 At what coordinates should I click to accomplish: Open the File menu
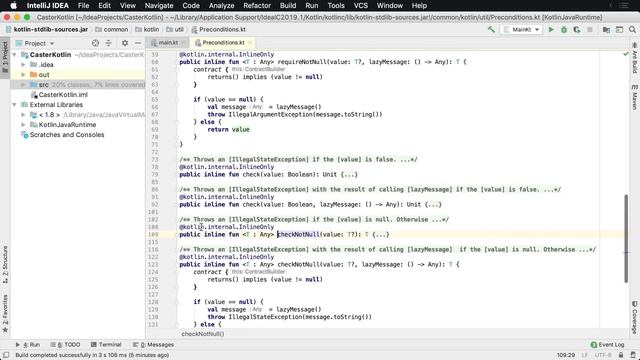click(x=83, y=6)
